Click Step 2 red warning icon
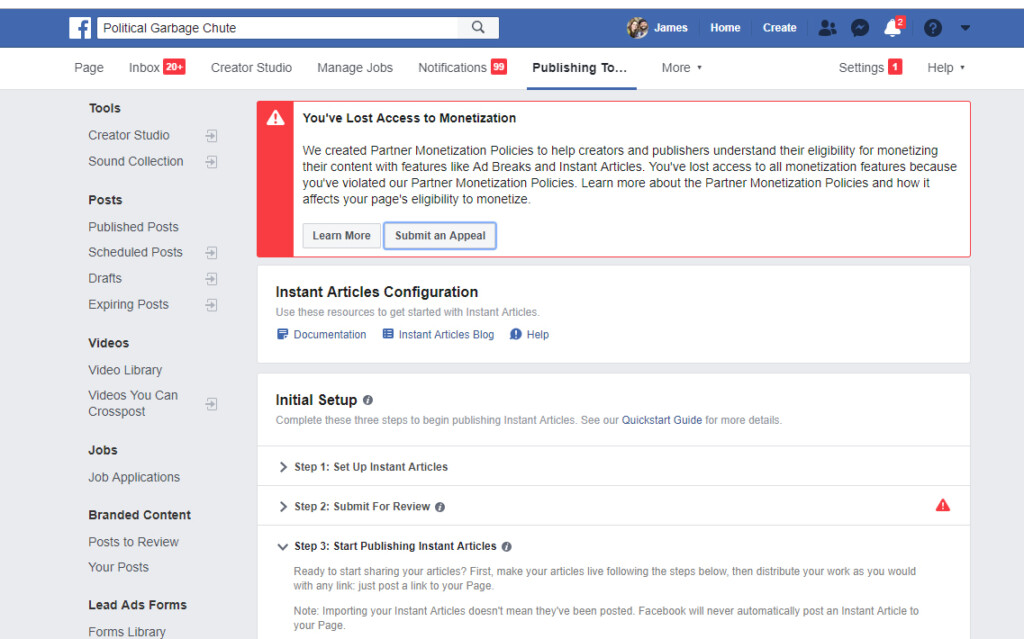Viewport: 1024px width, 639px height. coord(943,505)
